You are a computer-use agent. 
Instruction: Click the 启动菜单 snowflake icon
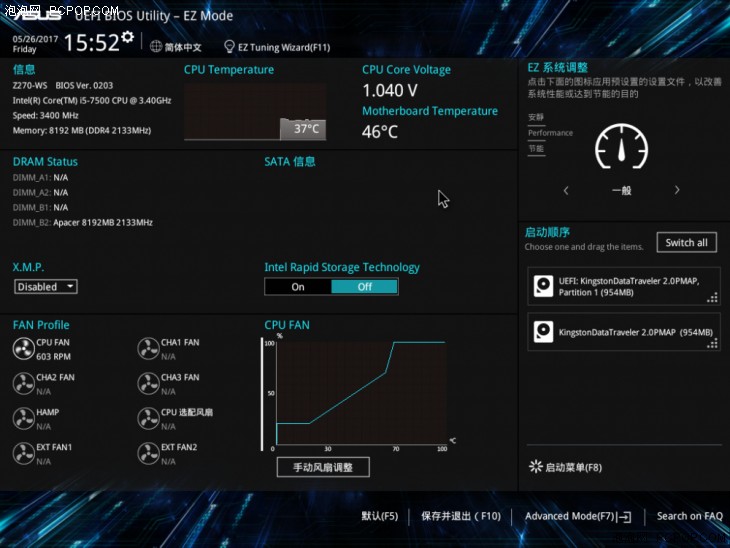[x=535, y=467]
